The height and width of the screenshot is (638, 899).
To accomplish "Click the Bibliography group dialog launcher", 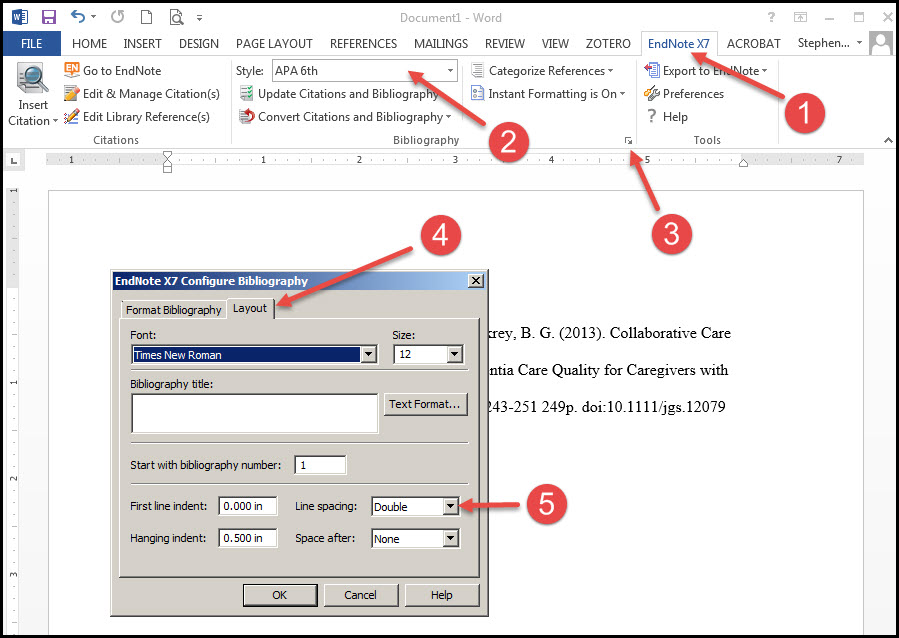I will click(628, 140).
